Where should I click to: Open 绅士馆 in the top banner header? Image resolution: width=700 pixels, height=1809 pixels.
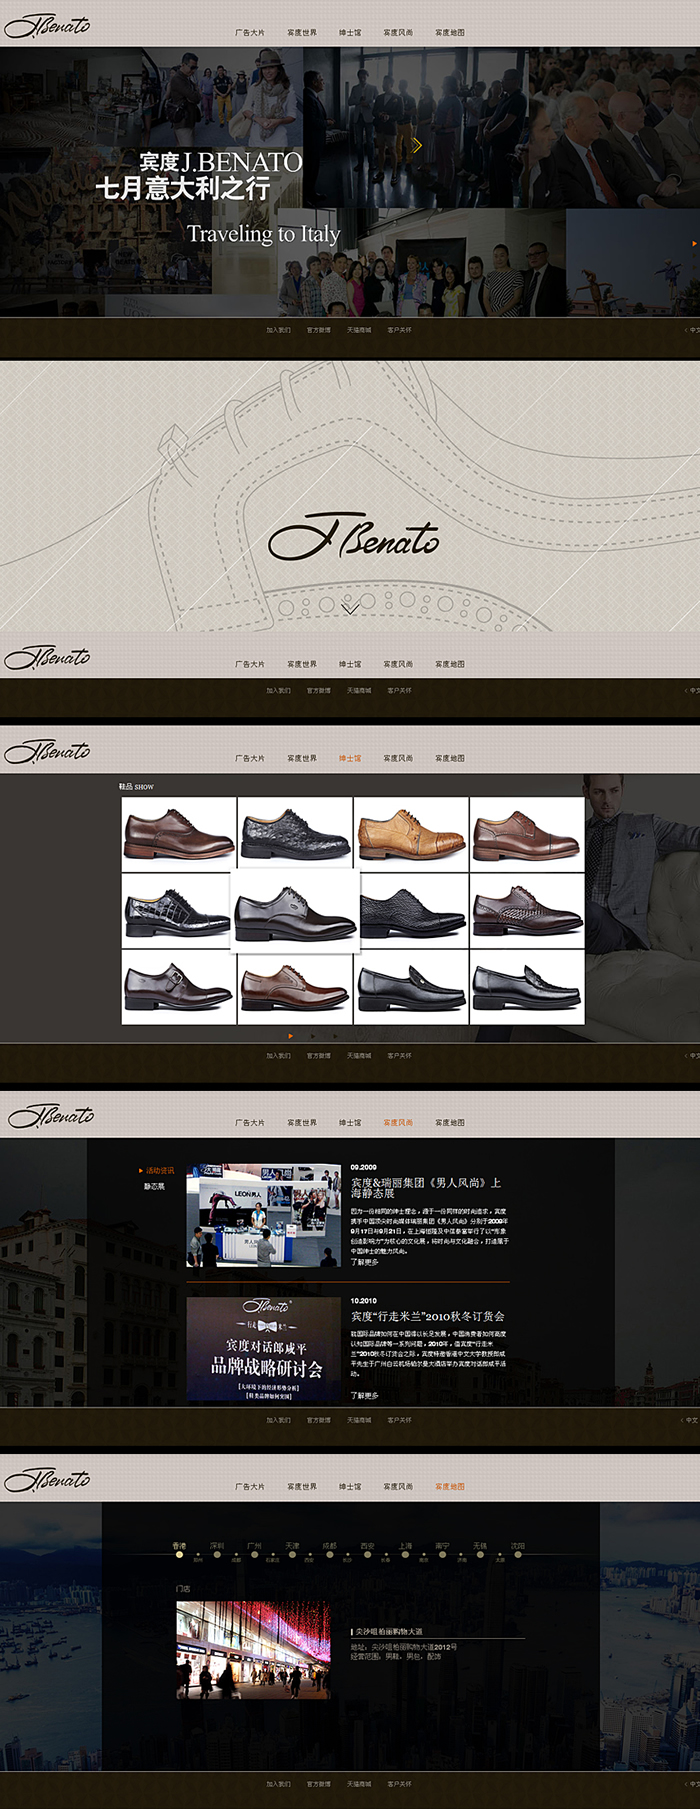pyautogui.click(x=350, y=33)
